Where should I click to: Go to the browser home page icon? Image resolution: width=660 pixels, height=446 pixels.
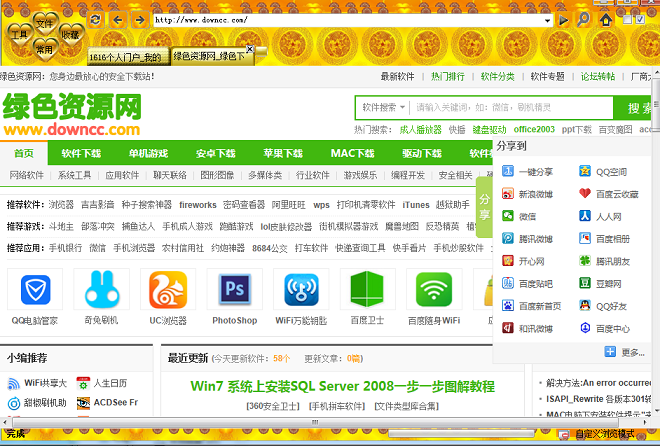(606, 19)
